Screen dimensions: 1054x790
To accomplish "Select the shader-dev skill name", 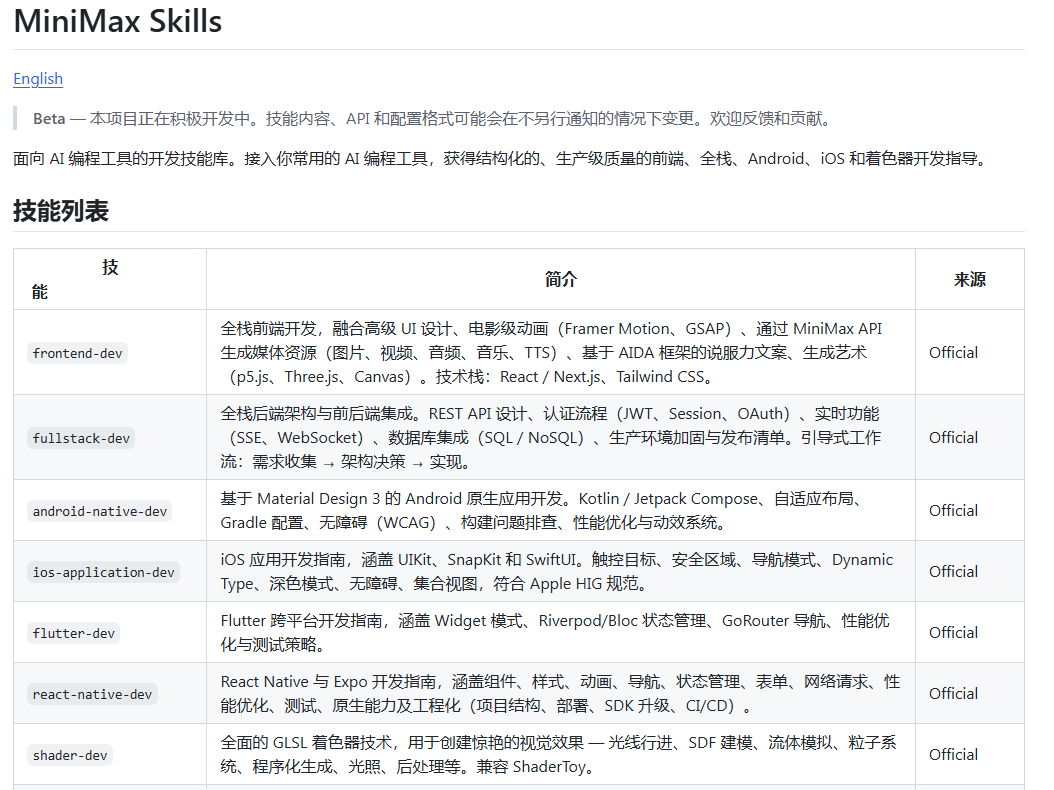I will pos(70,755).
